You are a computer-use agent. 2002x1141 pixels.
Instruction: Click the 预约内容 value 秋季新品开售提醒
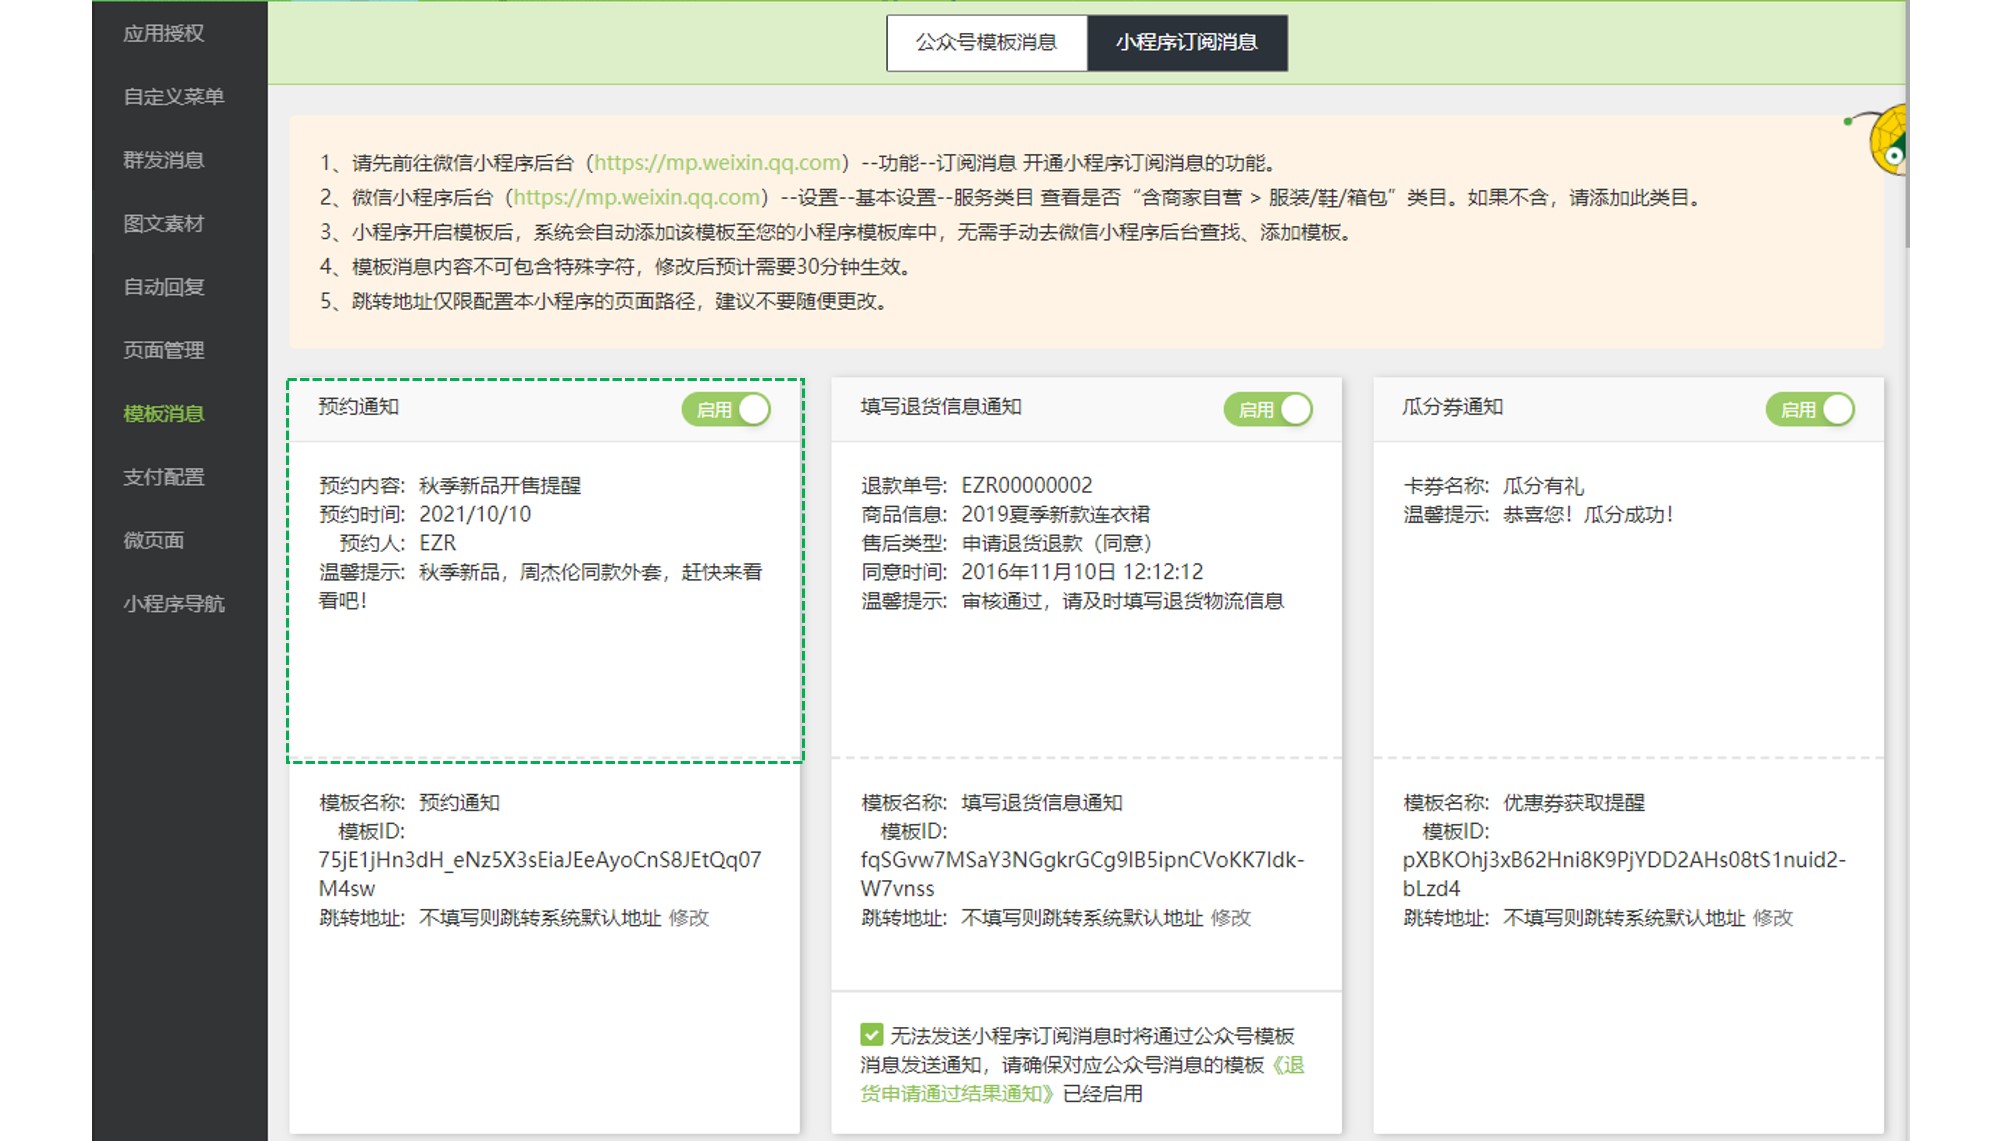pyautogui.click(x=500, y=486)
